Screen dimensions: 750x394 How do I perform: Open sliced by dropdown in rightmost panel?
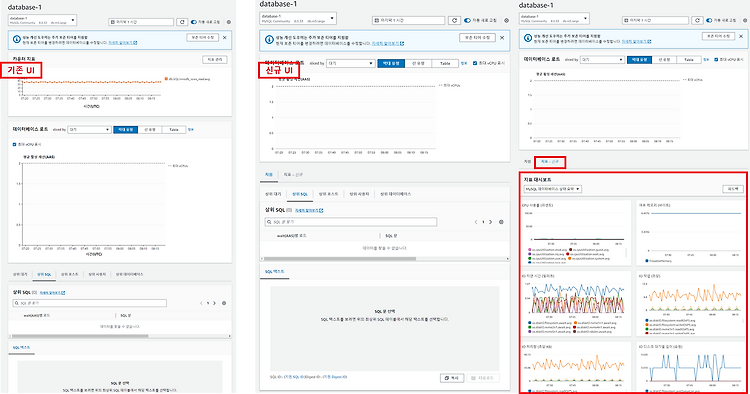click(x=602, y=60)
